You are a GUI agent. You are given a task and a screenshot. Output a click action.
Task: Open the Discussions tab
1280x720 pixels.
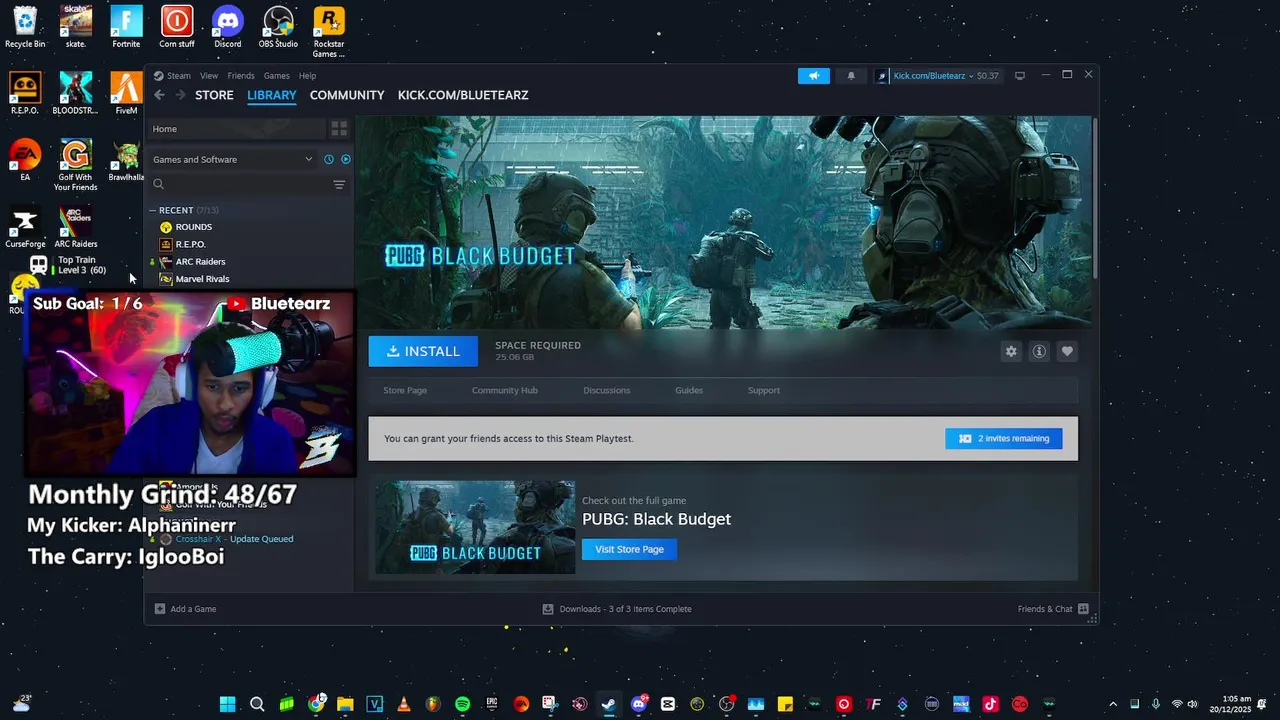607,390
